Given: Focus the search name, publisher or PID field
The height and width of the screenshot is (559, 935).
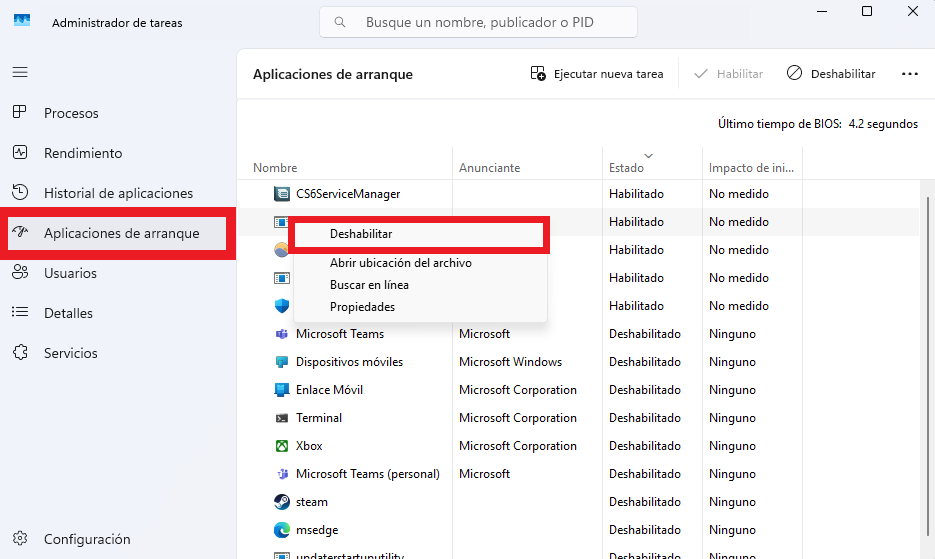Looking at the screenshot, I should pos(478,22).
